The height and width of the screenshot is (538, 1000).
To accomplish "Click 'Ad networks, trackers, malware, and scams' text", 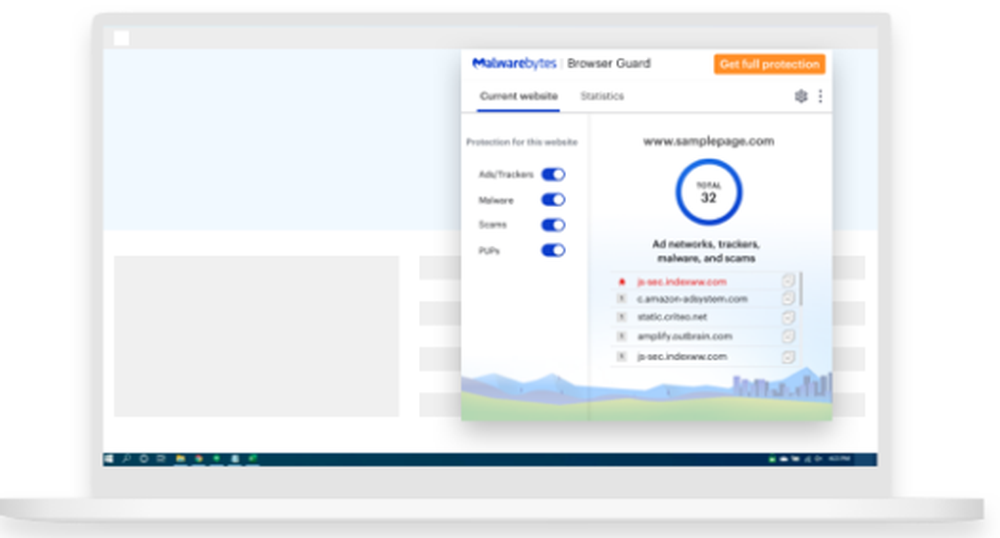I will tap(706, 251).
